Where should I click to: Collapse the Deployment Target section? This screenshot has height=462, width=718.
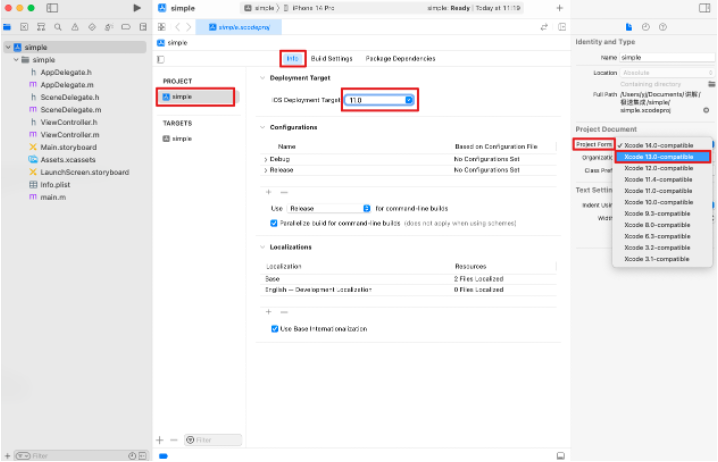[x=262, y=78]
